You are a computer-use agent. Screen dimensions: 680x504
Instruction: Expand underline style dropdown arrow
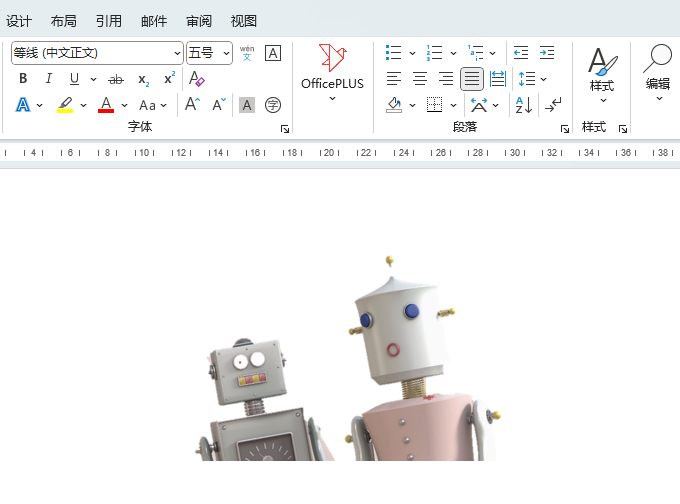tap(93, 79)
